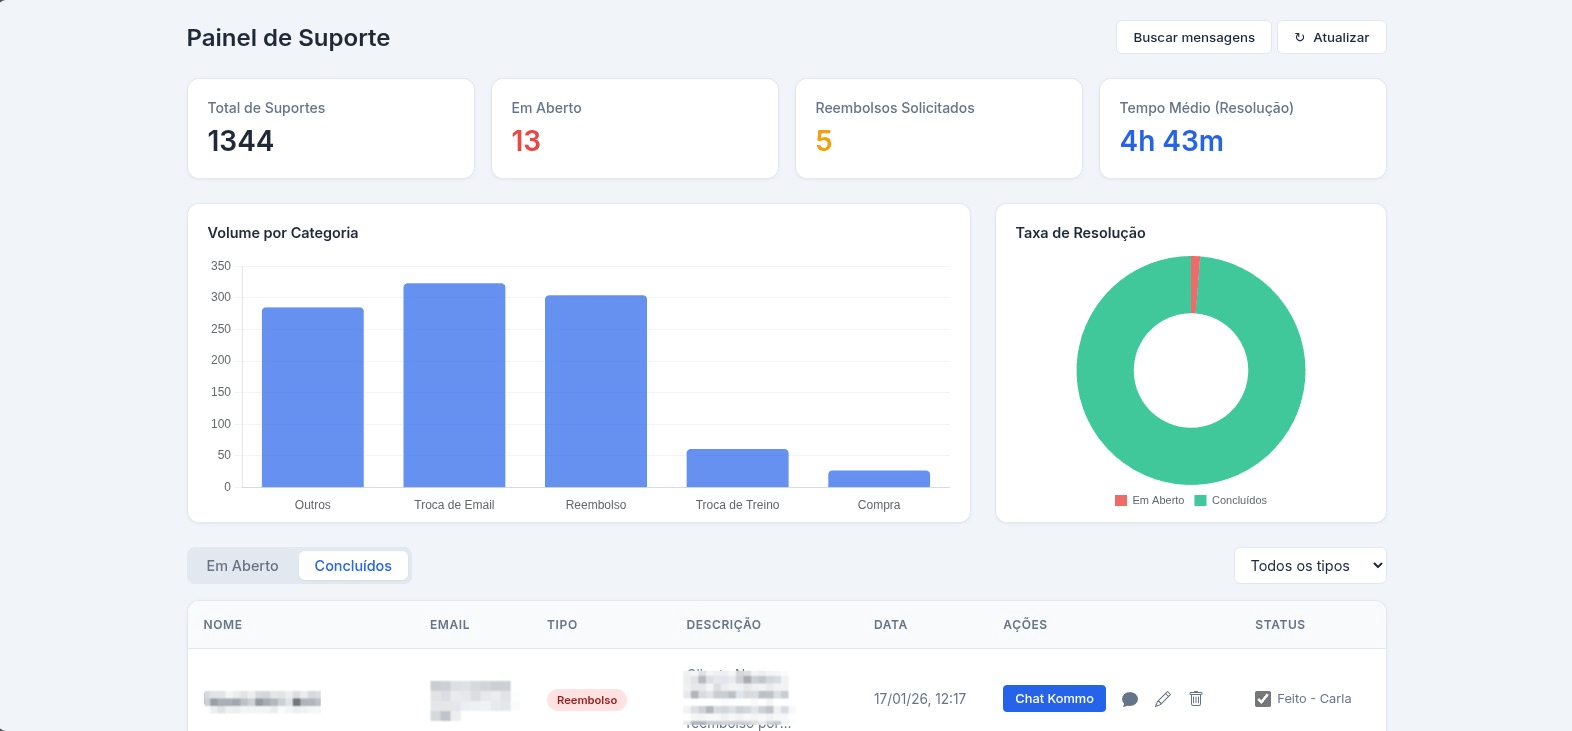Click the 'Reembolsos Solicitados' stat card
Viewport: 1572px width, 731px height.
[x=938, y=128]
